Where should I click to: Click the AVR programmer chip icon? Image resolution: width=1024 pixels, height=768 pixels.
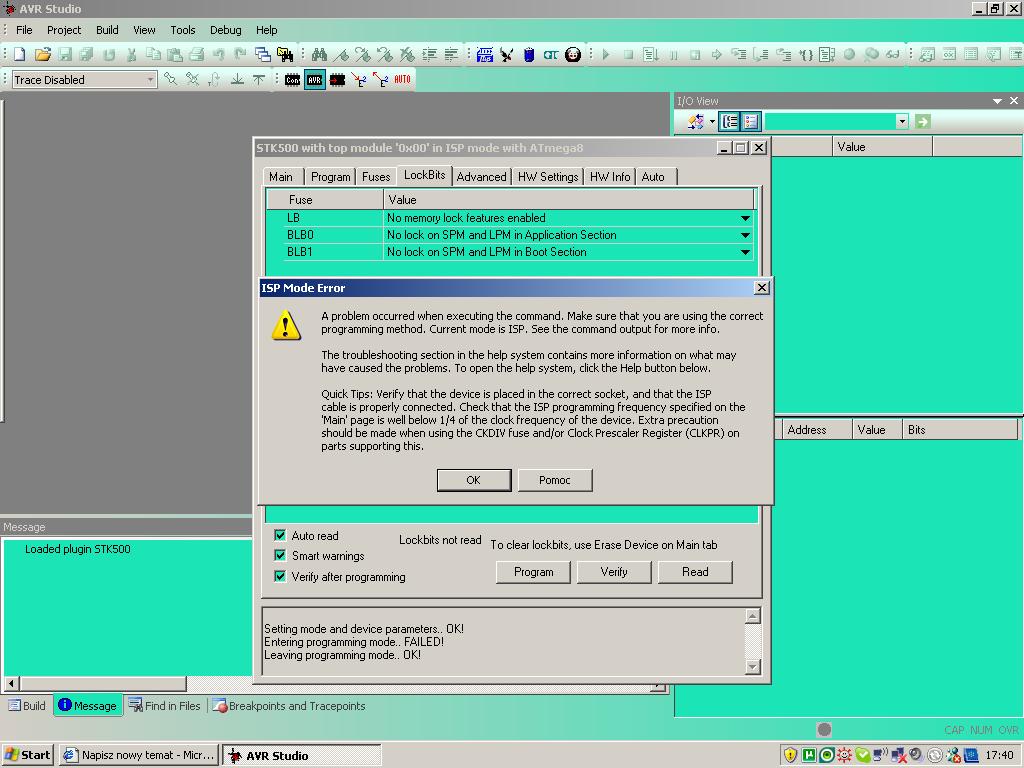point(315,80)
